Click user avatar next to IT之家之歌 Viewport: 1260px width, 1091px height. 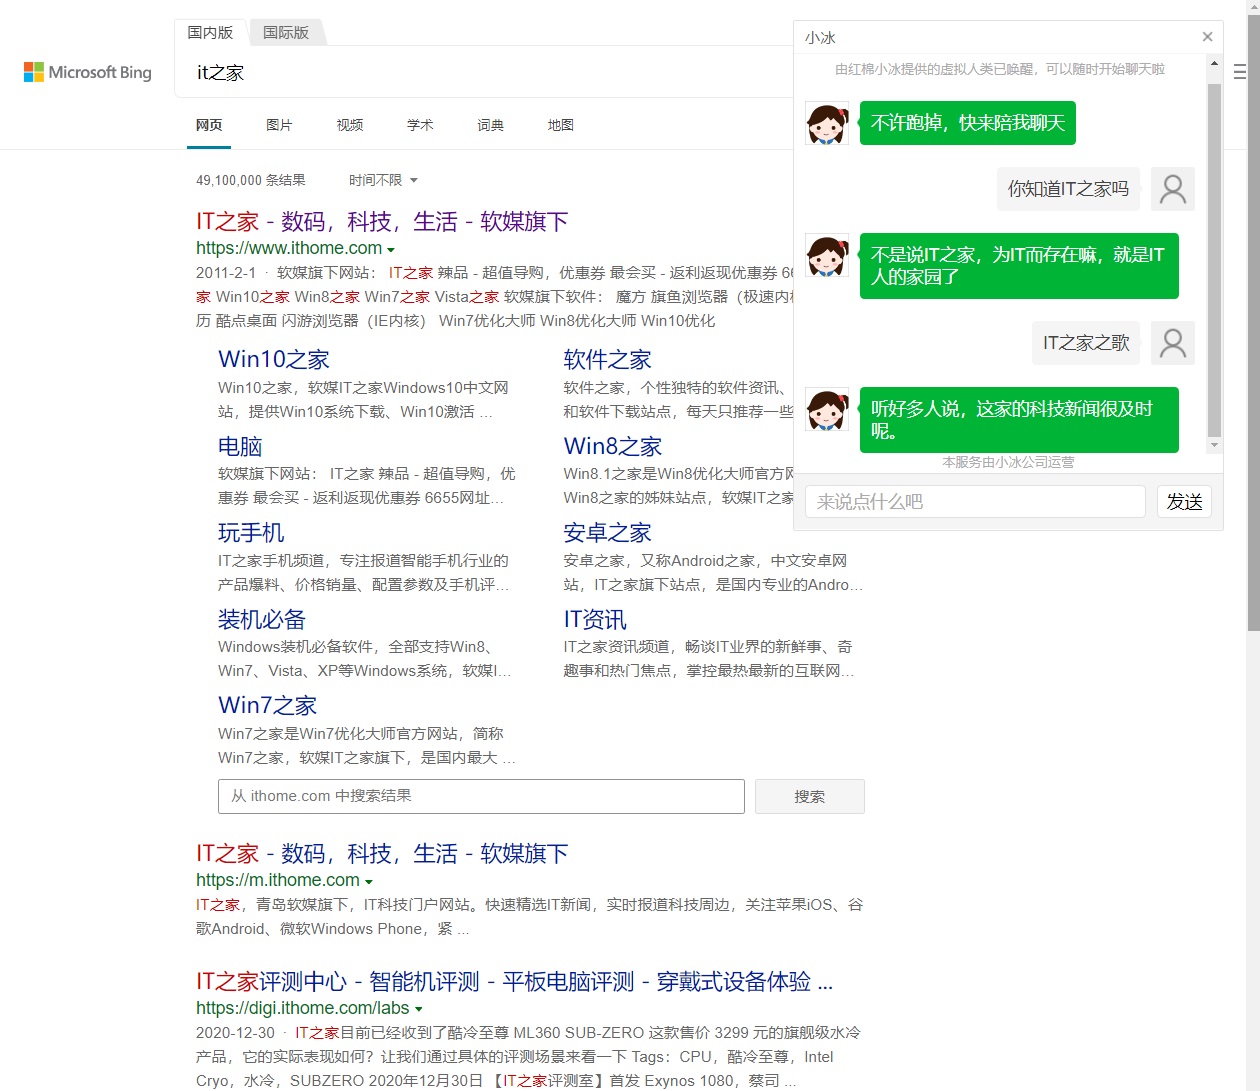1172,343
